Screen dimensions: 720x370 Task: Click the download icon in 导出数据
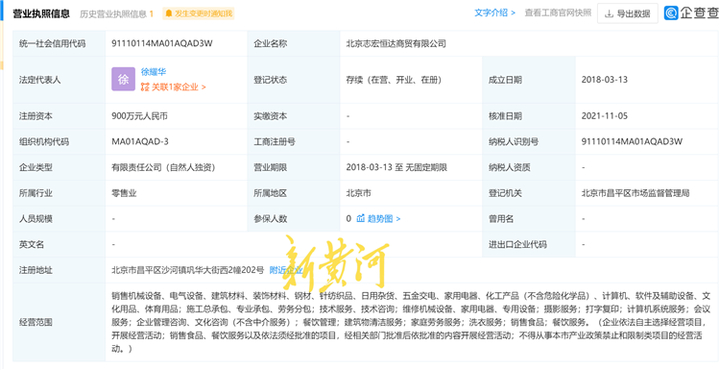(x=609, y=14)
